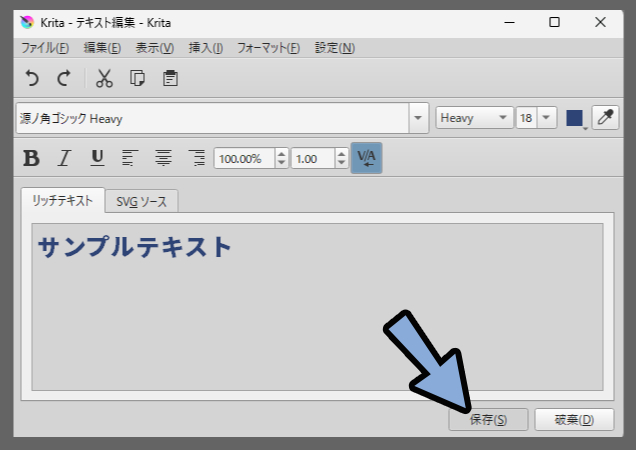This screenshot has width=636, height=450.
Task: Toggle bold formatting
Action: coord(32,158)
